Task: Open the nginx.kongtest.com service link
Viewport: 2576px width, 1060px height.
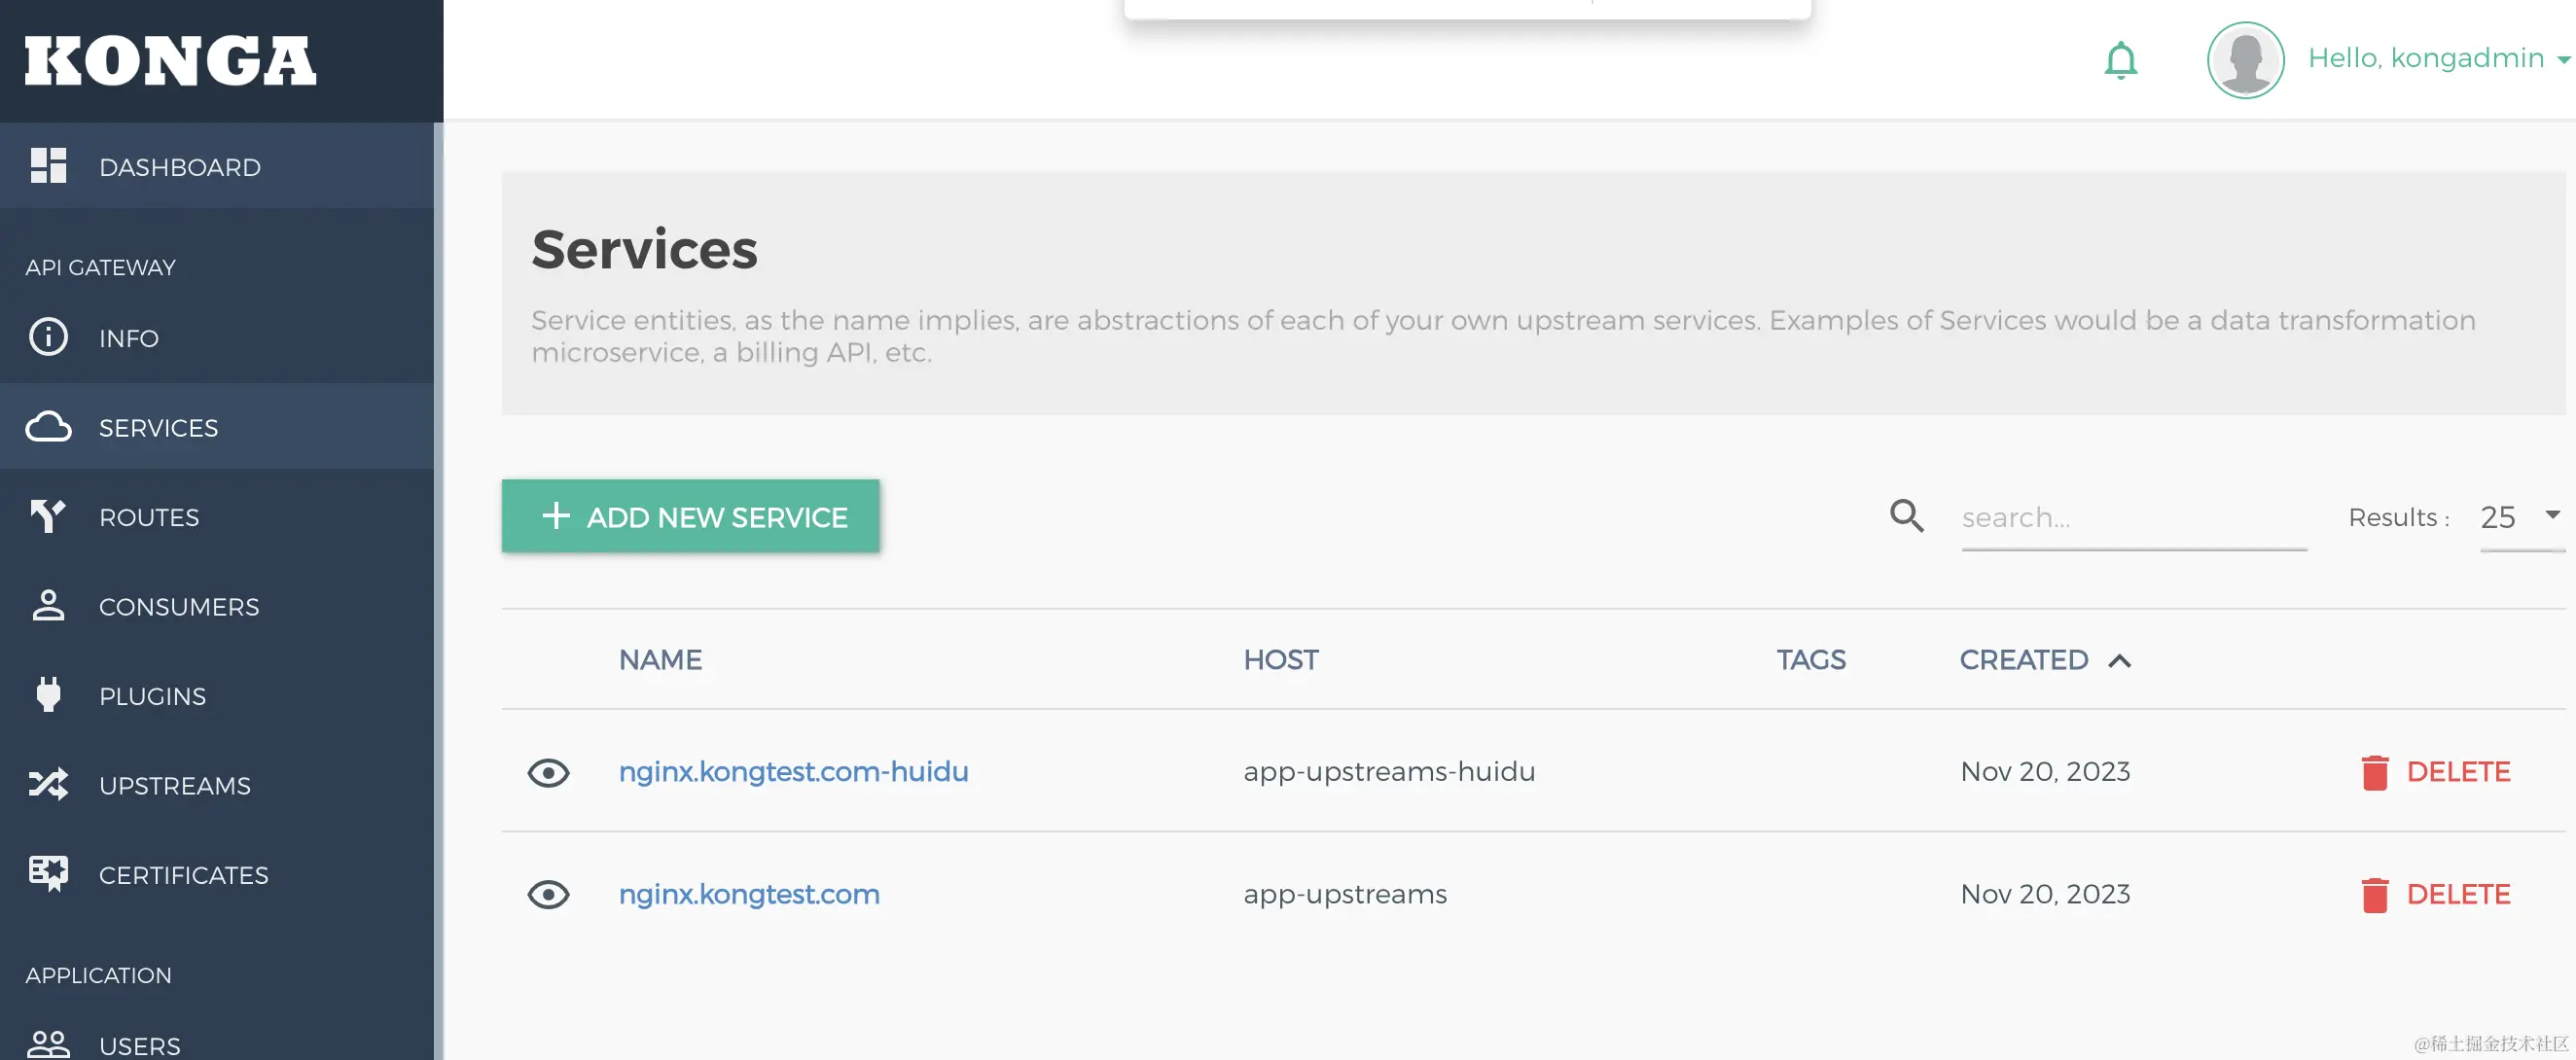Action: coord(748,894)
